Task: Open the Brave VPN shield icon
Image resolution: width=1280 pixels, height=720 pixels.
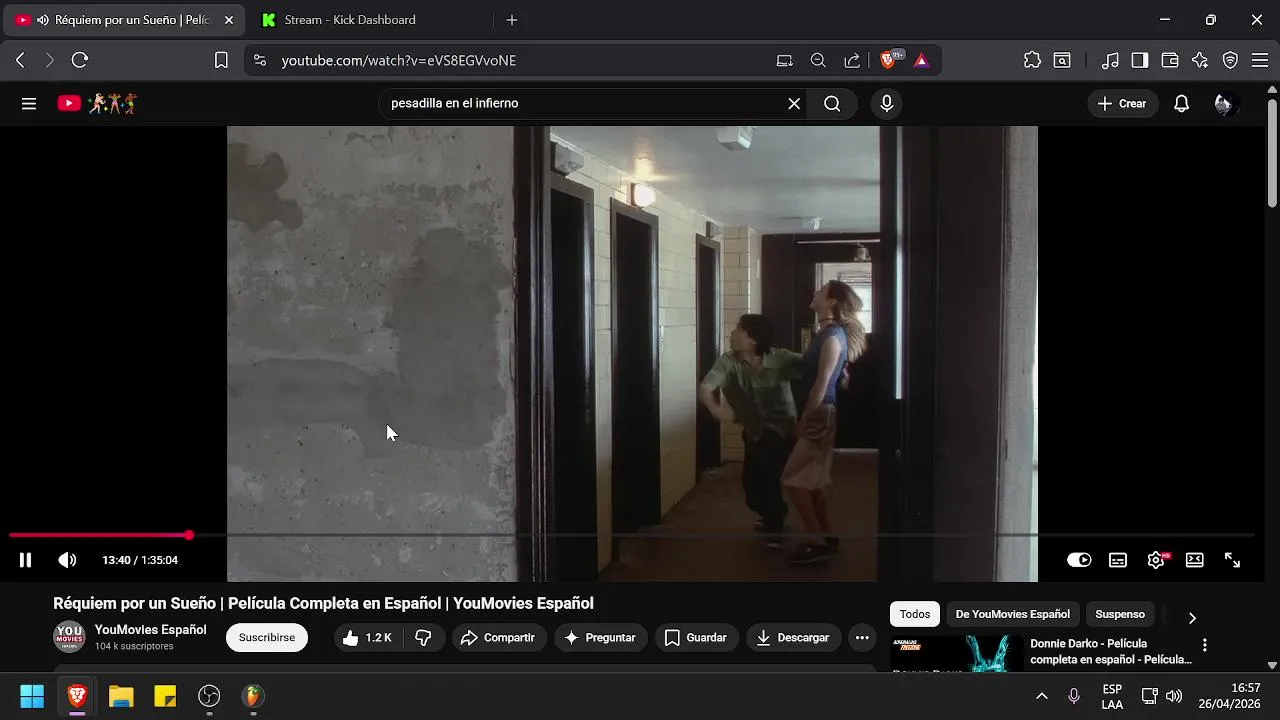Action: 1230,60
